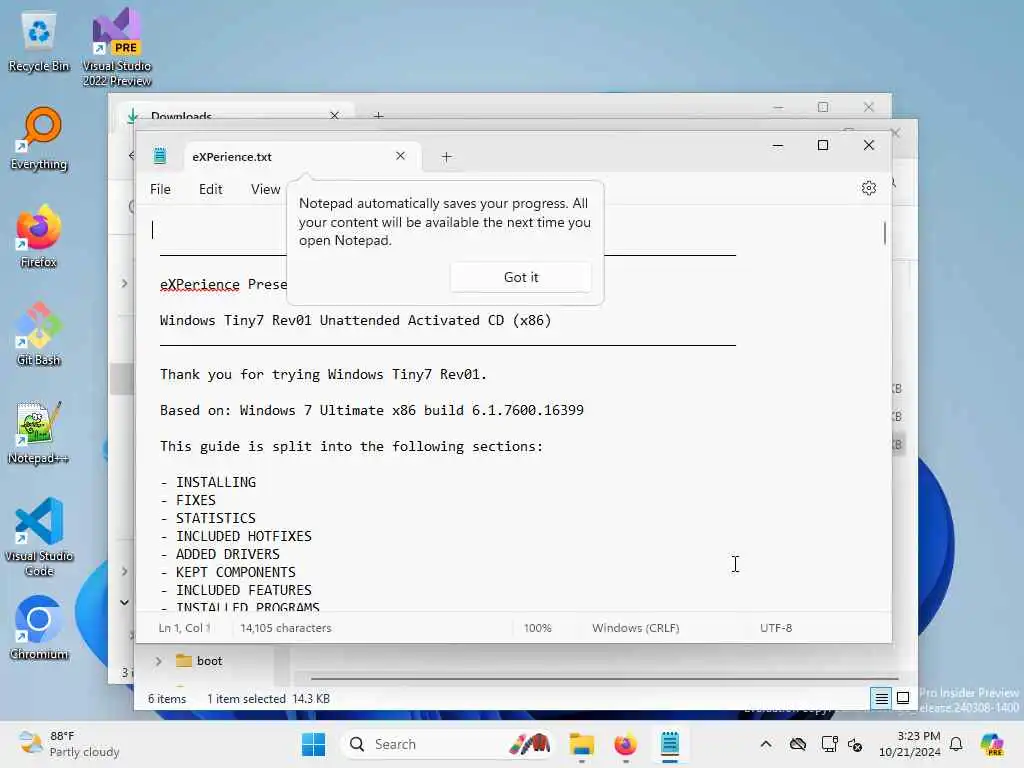
Task: Open Recycle Bin desktop icon
Action: (x=39, y=42)
